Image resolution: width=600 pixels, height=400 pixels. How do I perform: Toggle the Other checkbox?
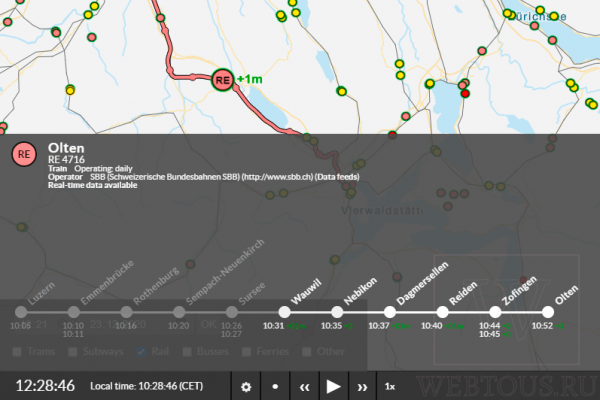coord(307,351)
